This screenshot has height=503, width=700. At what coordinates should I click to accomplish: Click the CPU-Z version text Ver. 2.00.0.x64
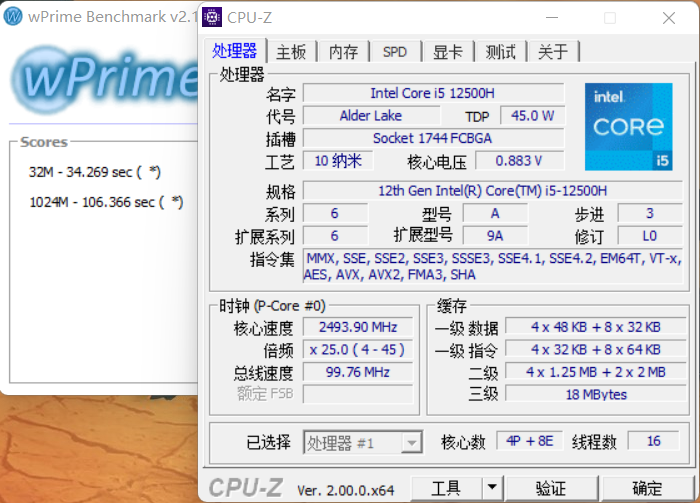[x=346, y=491]
